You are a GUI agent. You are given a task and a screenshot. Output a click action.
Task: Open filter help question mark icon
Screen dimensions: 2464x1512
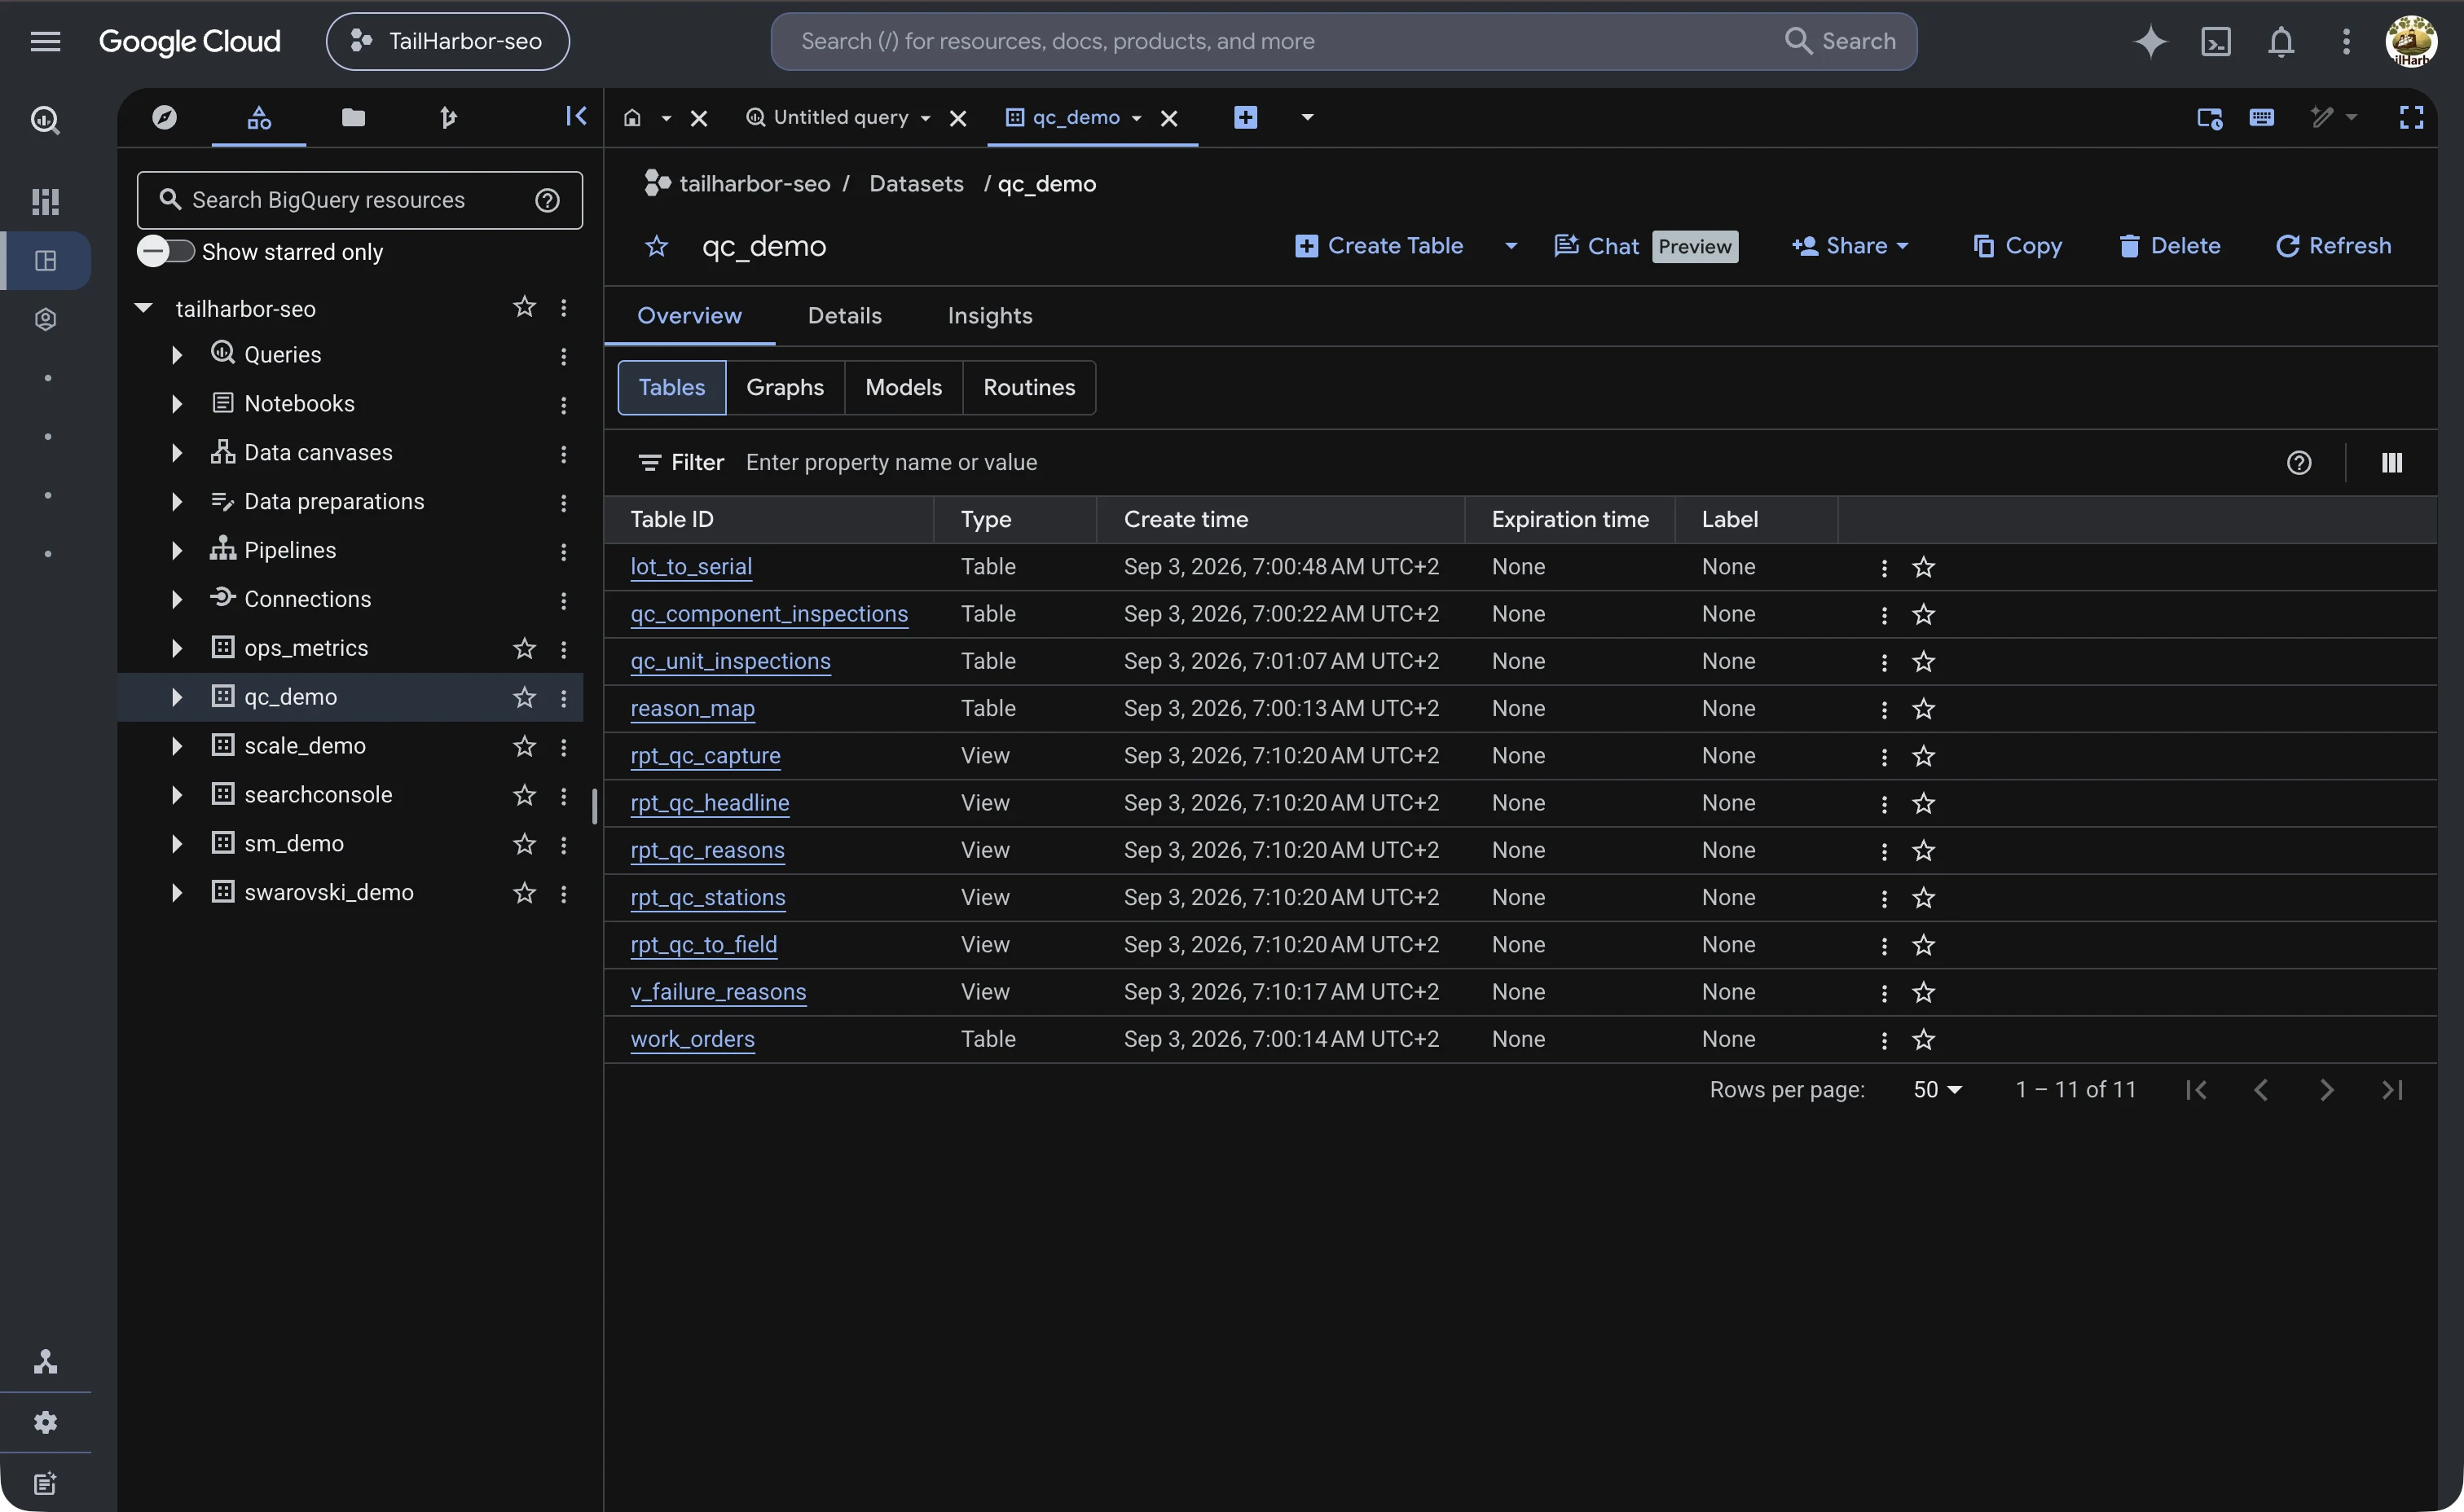pos(2299,463)
